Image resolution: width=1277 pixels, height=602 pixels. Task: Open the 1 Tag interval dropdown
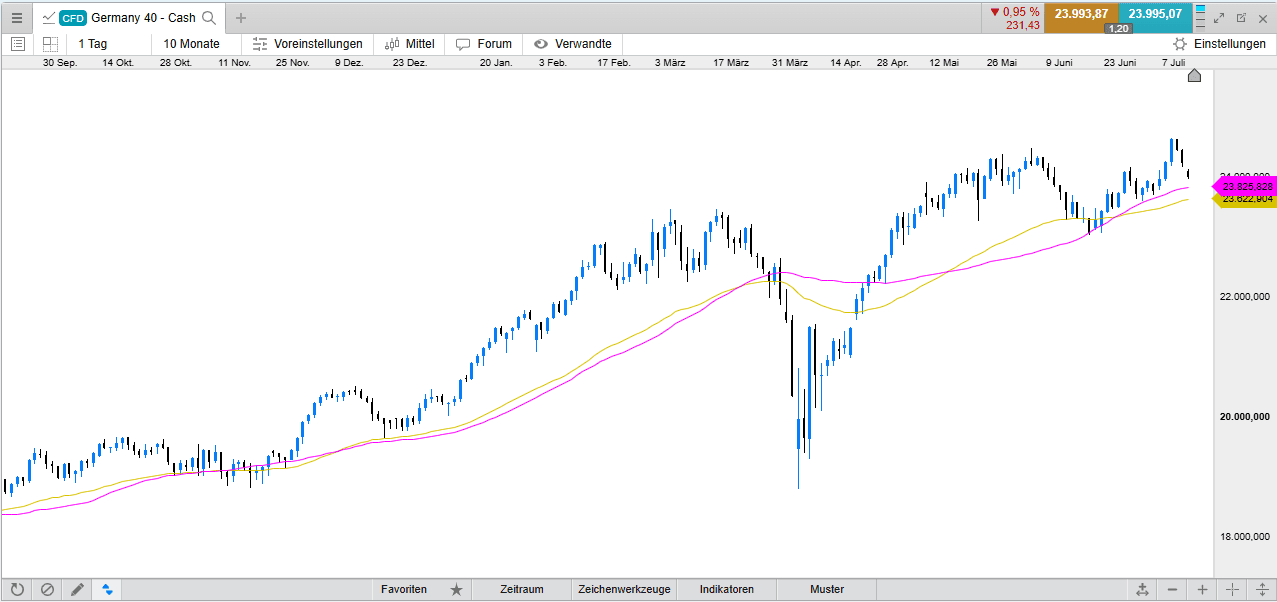click(93, 44)
